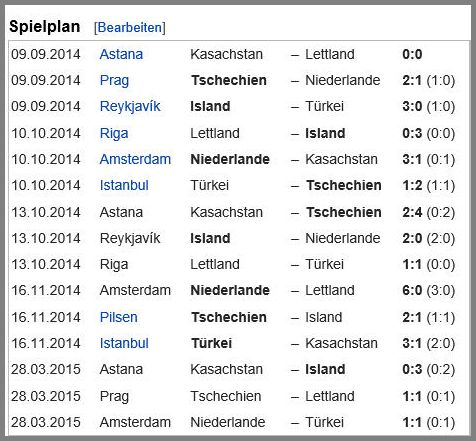
Task: Select the Spielplan heading text
Action: [x=45, y=27]
